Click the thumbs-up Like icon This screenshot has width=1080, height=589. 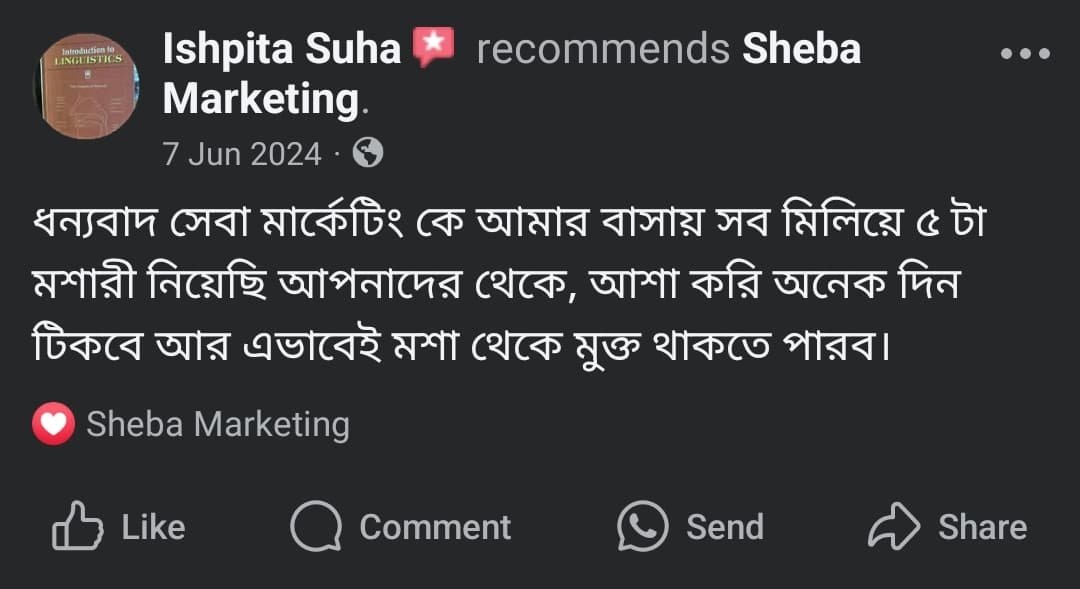[x=77, y=527]
